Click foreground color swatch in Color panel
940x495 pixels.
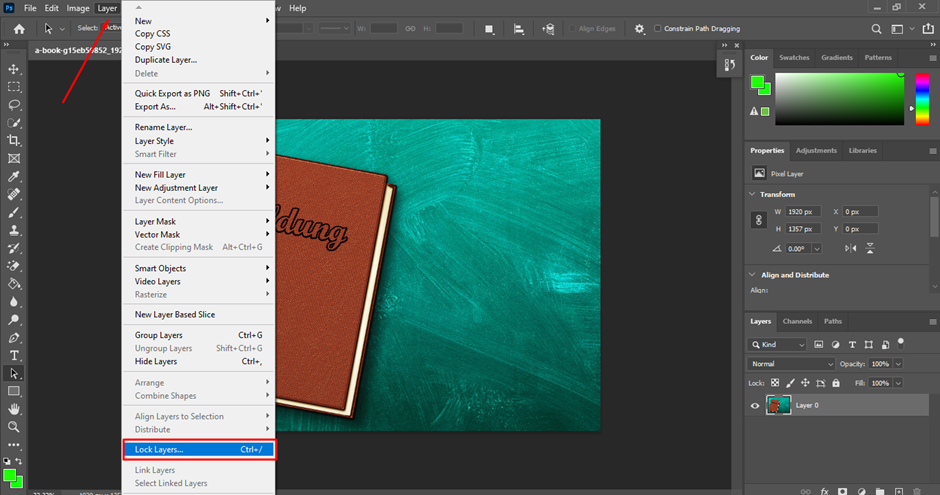tap(757, 82)
